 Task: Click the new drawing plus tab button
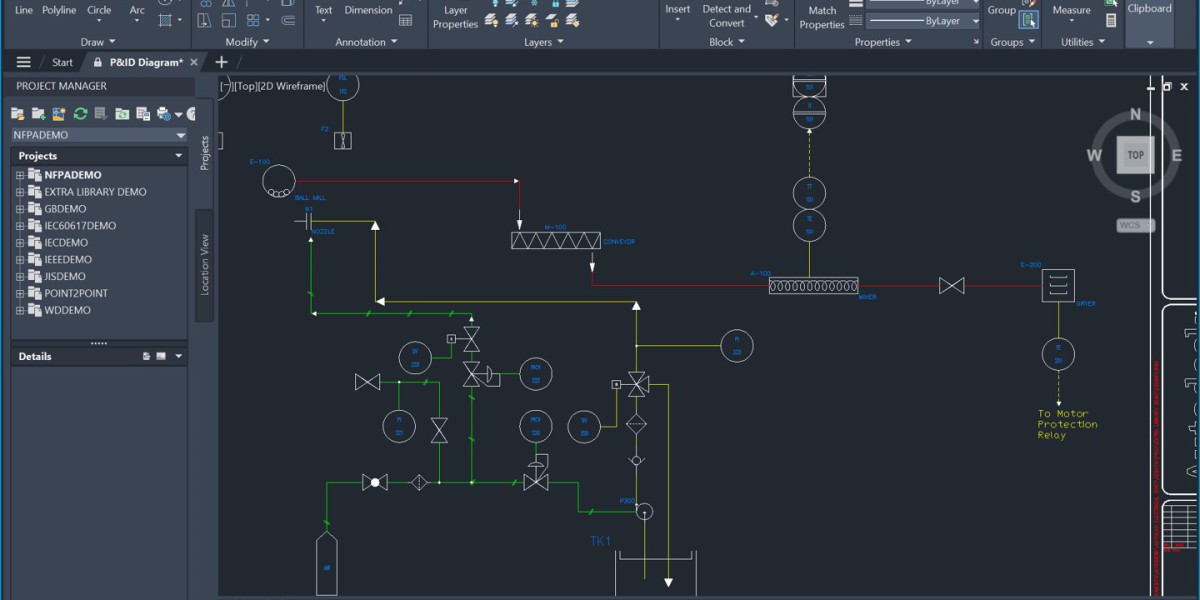222,62
